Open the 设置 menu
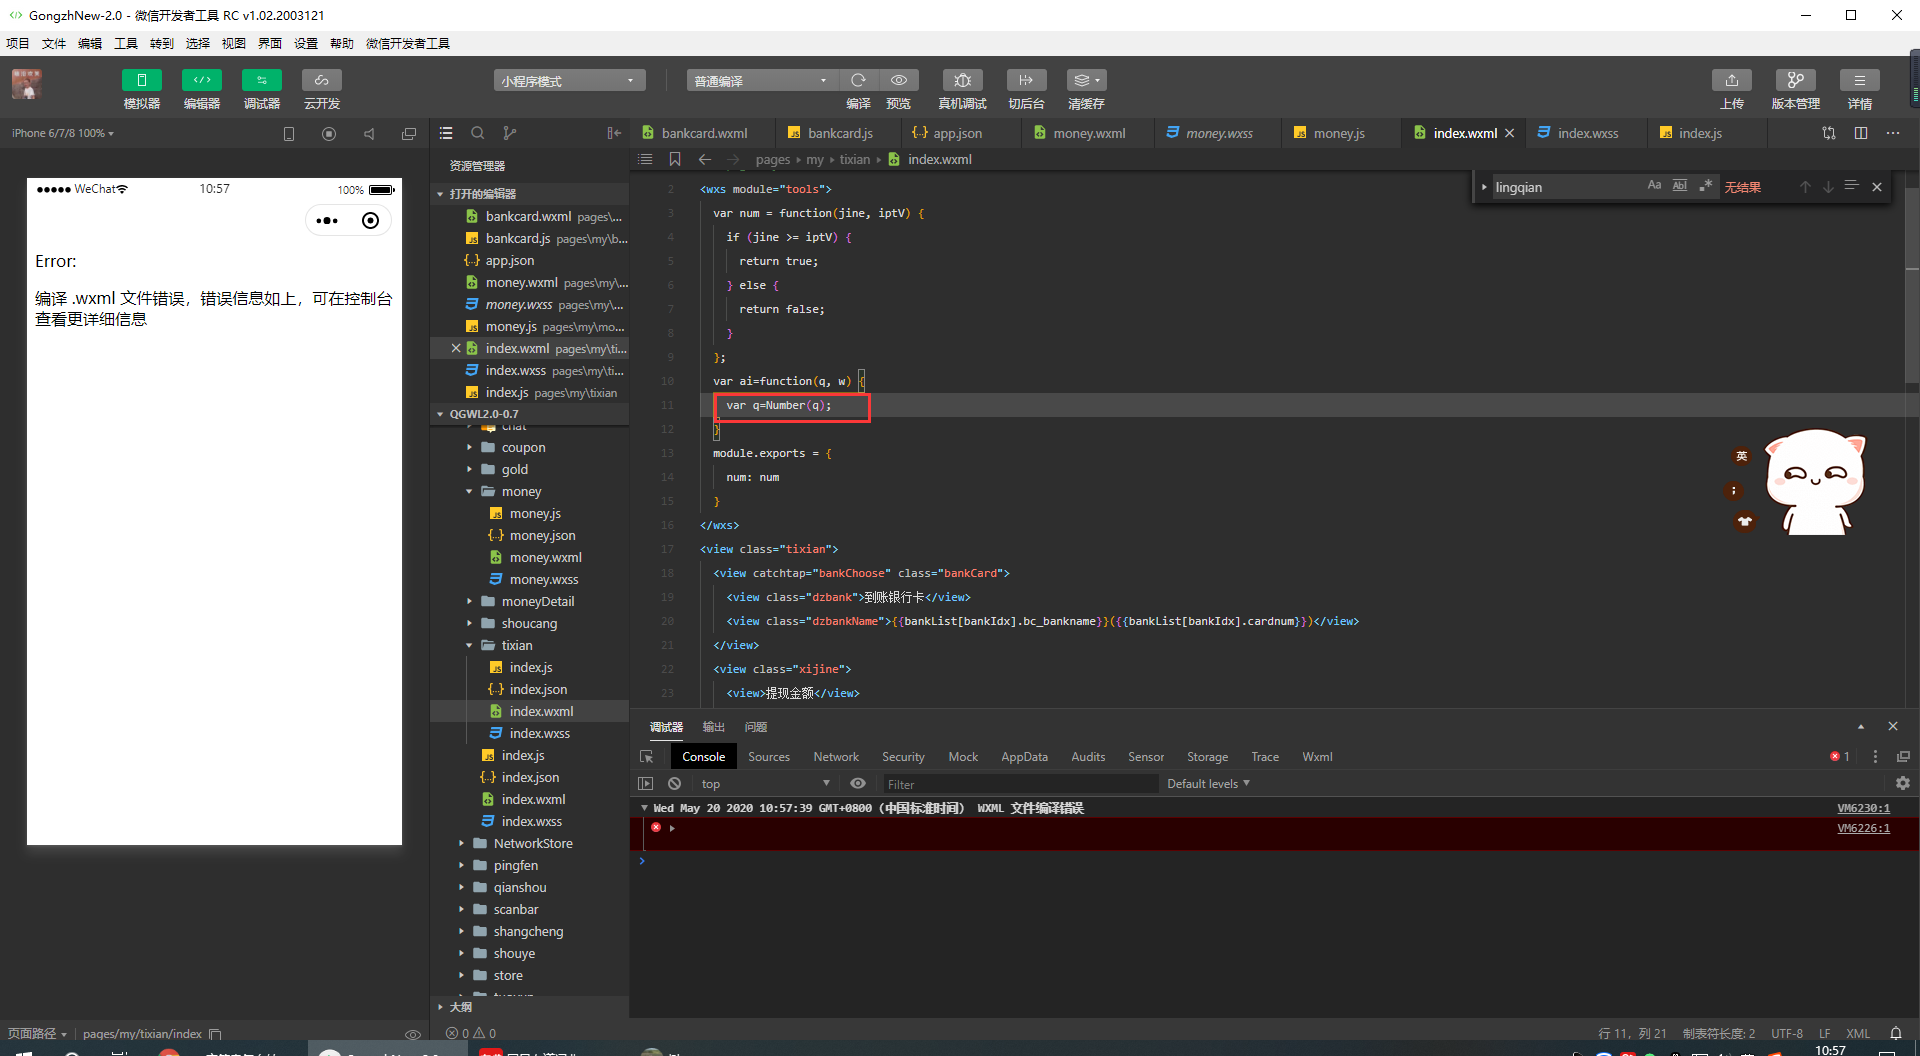Image resolution: width=1920 pixels, height=1056 pixels. [x=306, y=43]
